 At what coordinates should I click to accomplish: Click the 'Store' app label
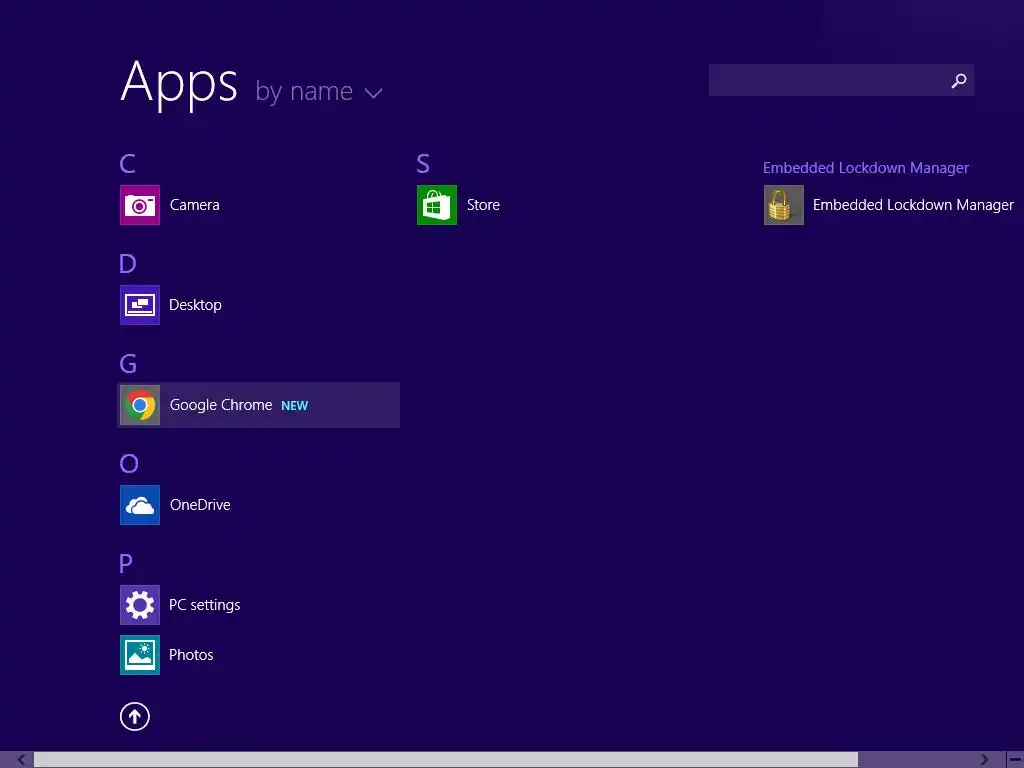[x=483, y=205]
